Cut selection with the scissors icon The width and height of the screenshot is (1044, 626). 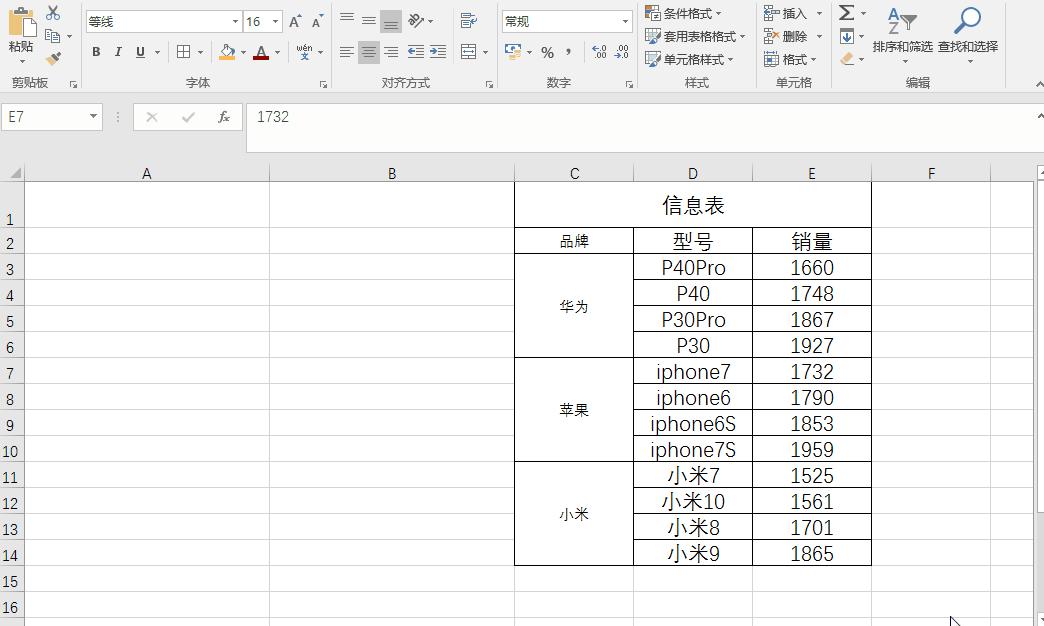point(53,12)
